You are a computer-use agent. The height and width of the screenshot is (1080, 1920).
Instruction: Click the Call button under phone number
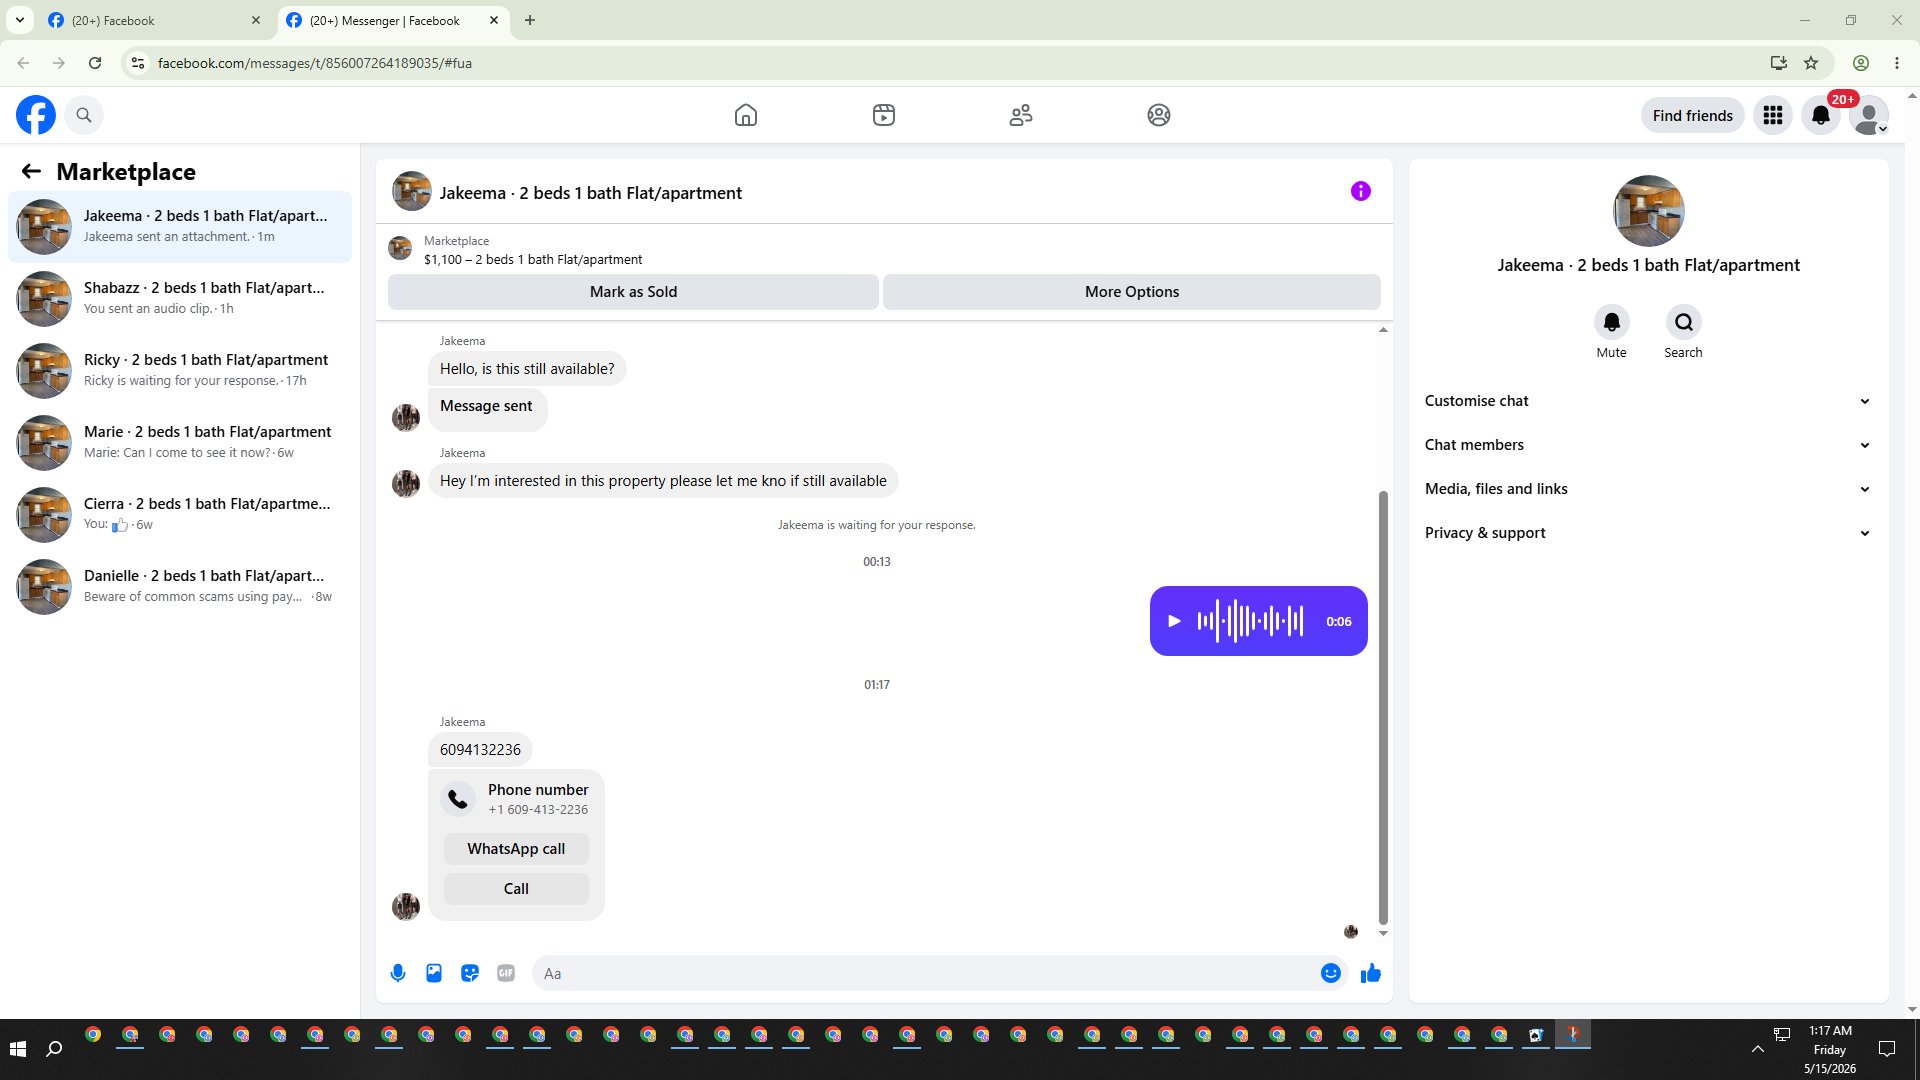pyautogui.click(x=516, y=889)
